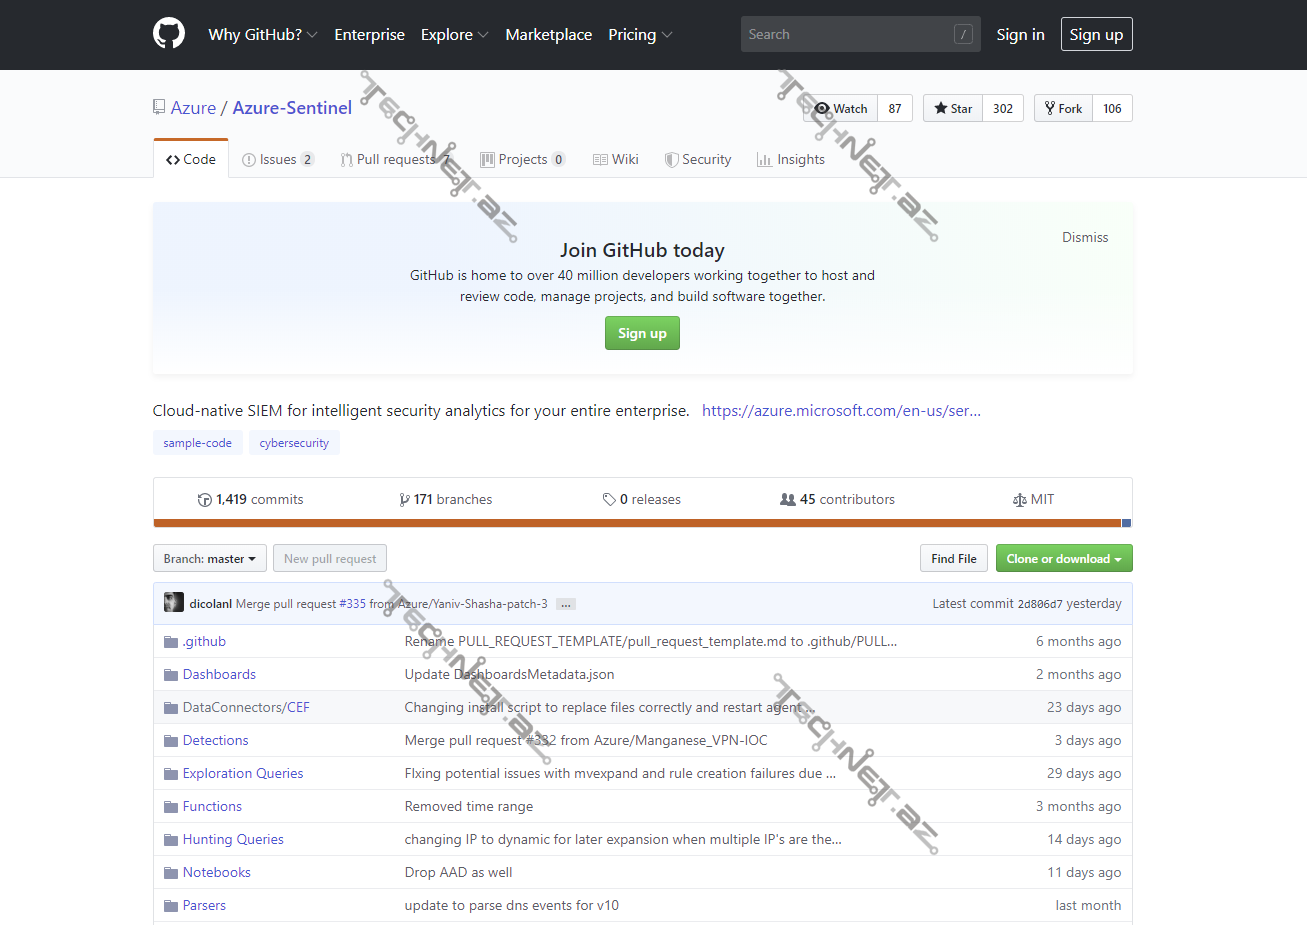This screenshot has width=1307, height=925.
Task: Expand the Why GitHub? menu
Action: click(x=262, y=35)
